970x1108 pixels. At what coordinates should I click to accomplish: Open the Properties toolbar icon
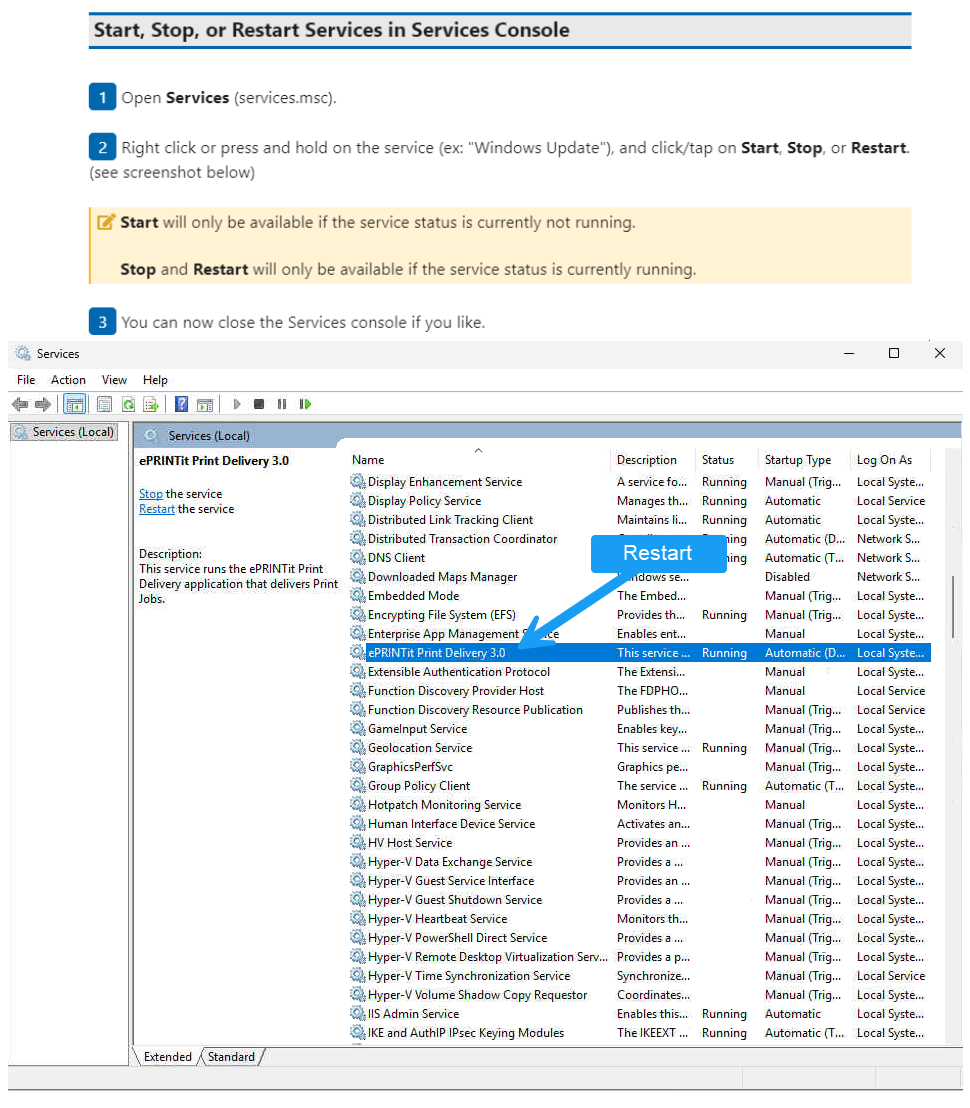[105, 404]
